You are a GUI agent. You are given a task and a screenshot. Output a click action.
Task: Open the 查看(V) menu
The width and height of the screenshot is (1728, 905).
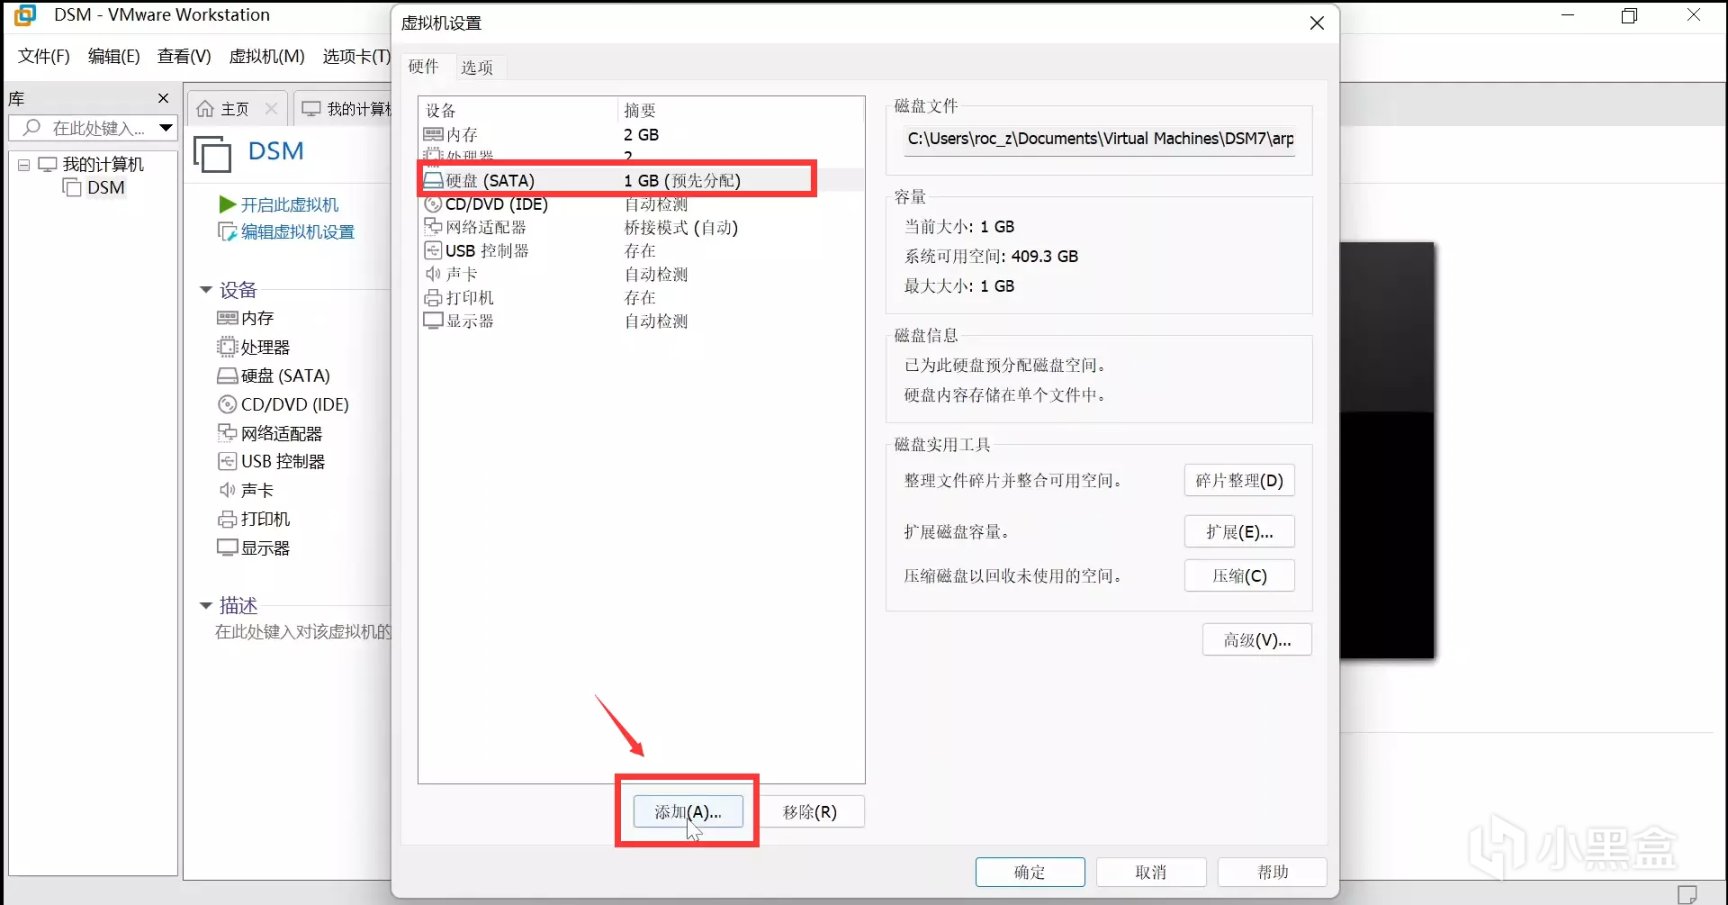[184, 56]
